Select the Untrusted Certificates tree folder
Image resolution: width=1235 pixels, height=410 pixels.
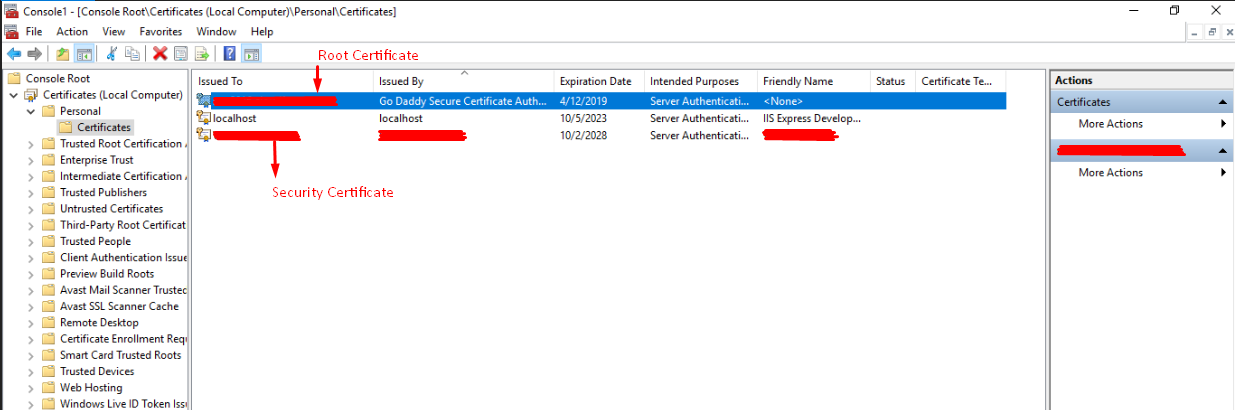111,209
